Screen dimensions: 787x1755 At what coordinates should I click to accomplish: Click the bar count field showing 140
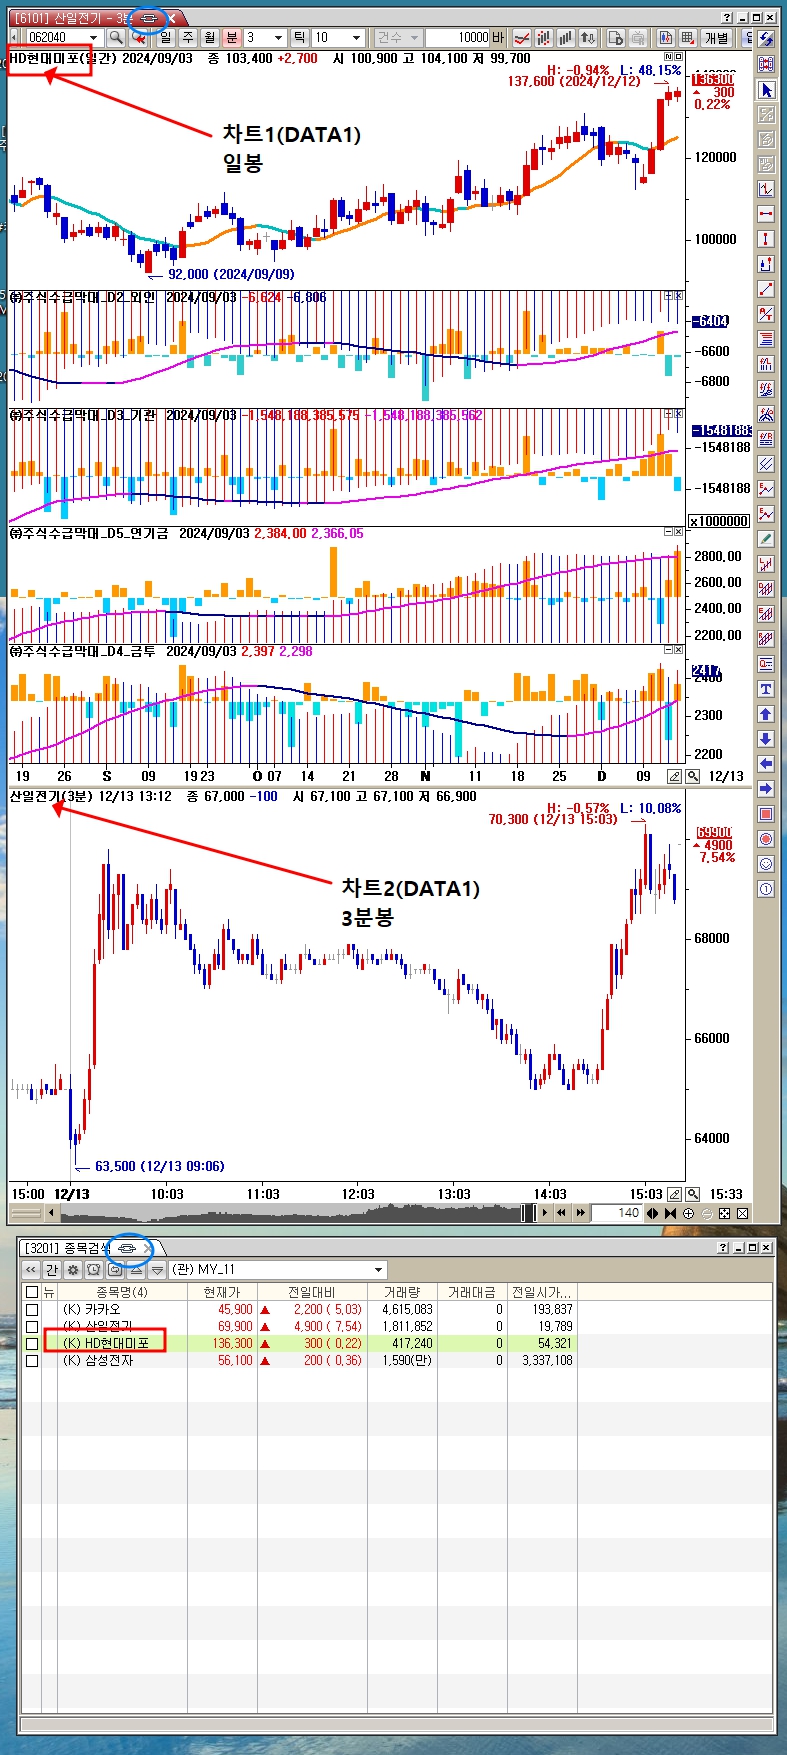[x=616, y=1213]
